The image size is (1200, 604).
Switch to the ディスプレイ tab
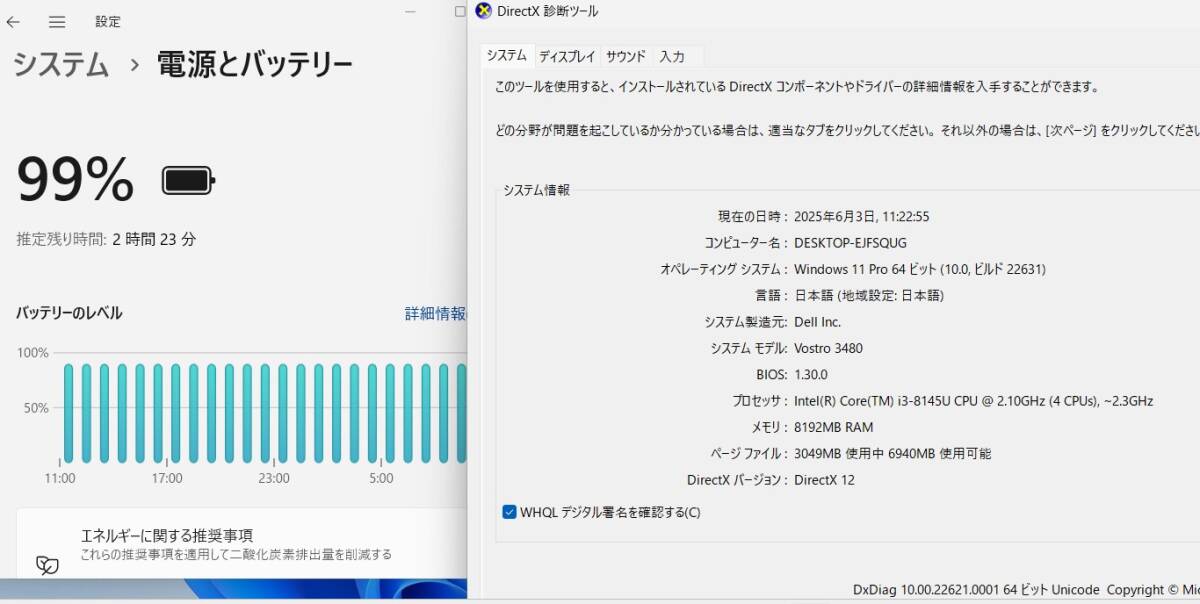(x=567, y=56)
